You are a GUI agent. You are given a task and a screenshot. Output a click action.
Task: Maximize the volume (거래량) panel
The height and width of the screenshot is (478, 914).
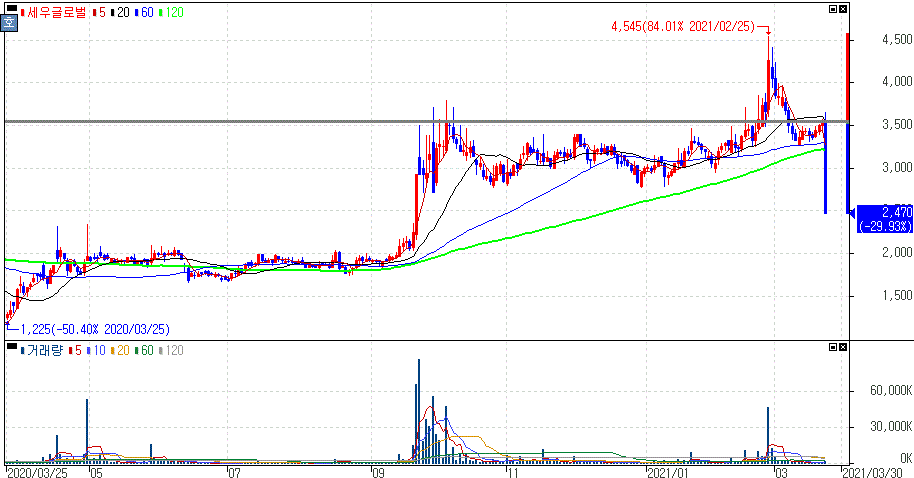pyautogui.click(x=833, y=347)
